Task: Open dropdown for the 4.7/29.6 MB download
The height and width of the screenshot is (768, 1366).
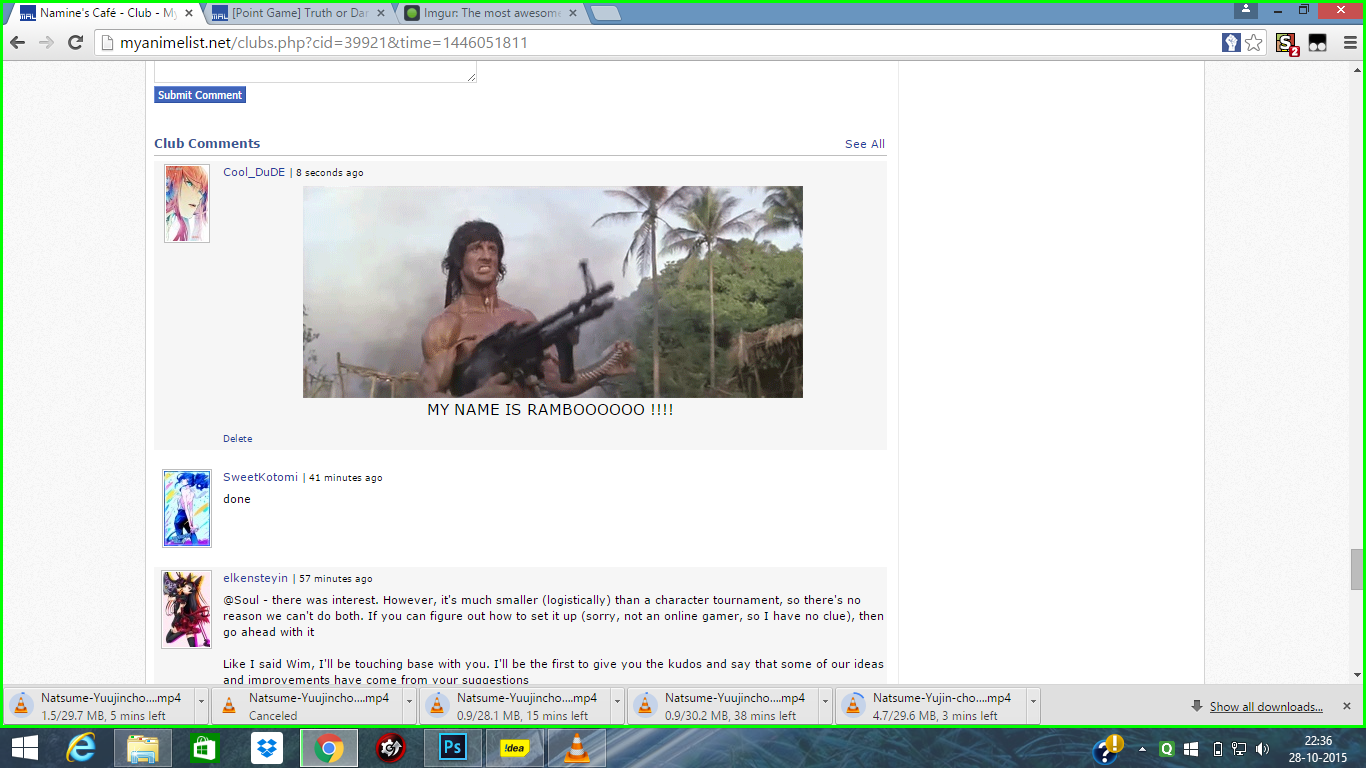Action: [1033, 706]
